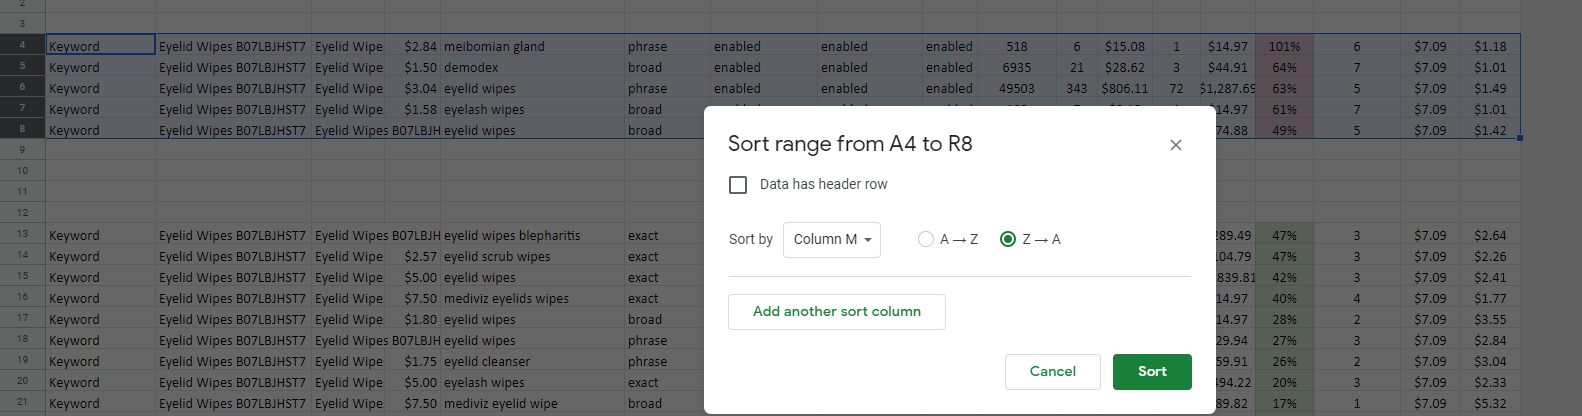Cancel the sort dialog
The image size is (1582, 416).
pyautogui.click(x=1052, y=372)
